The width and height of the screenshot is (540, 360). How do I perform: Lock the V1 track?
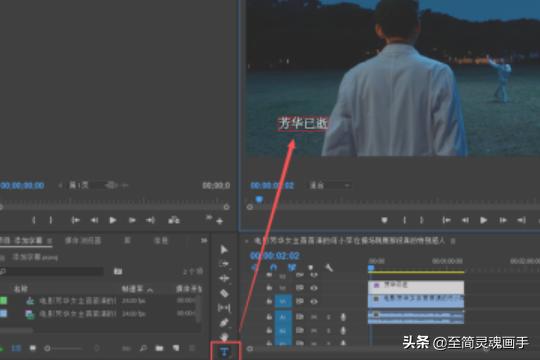coord(269,301)
